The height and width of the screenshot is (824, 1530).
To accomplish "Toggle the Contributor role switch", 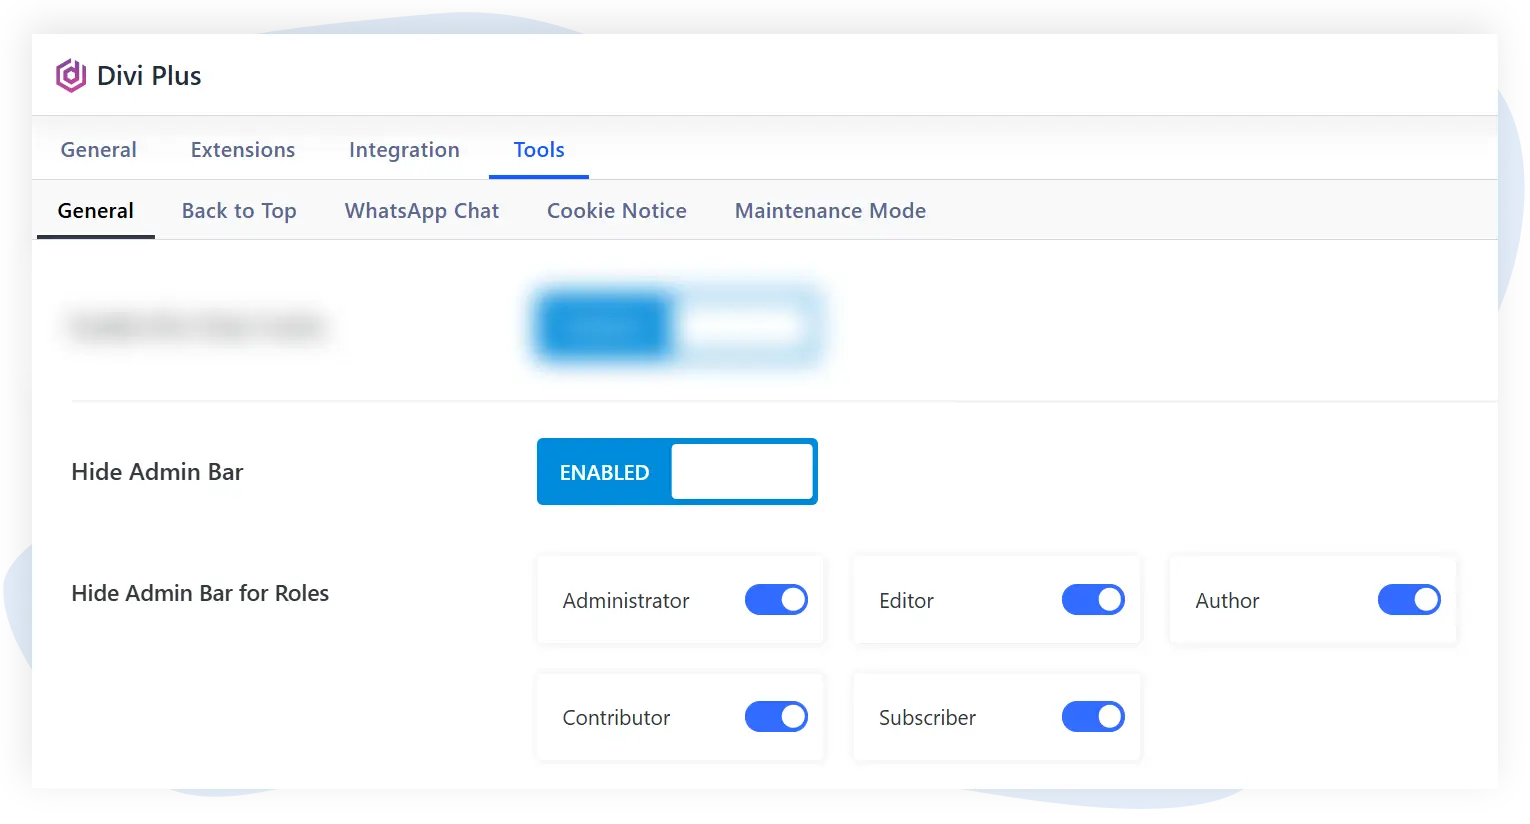I will (x=776, y=717).
